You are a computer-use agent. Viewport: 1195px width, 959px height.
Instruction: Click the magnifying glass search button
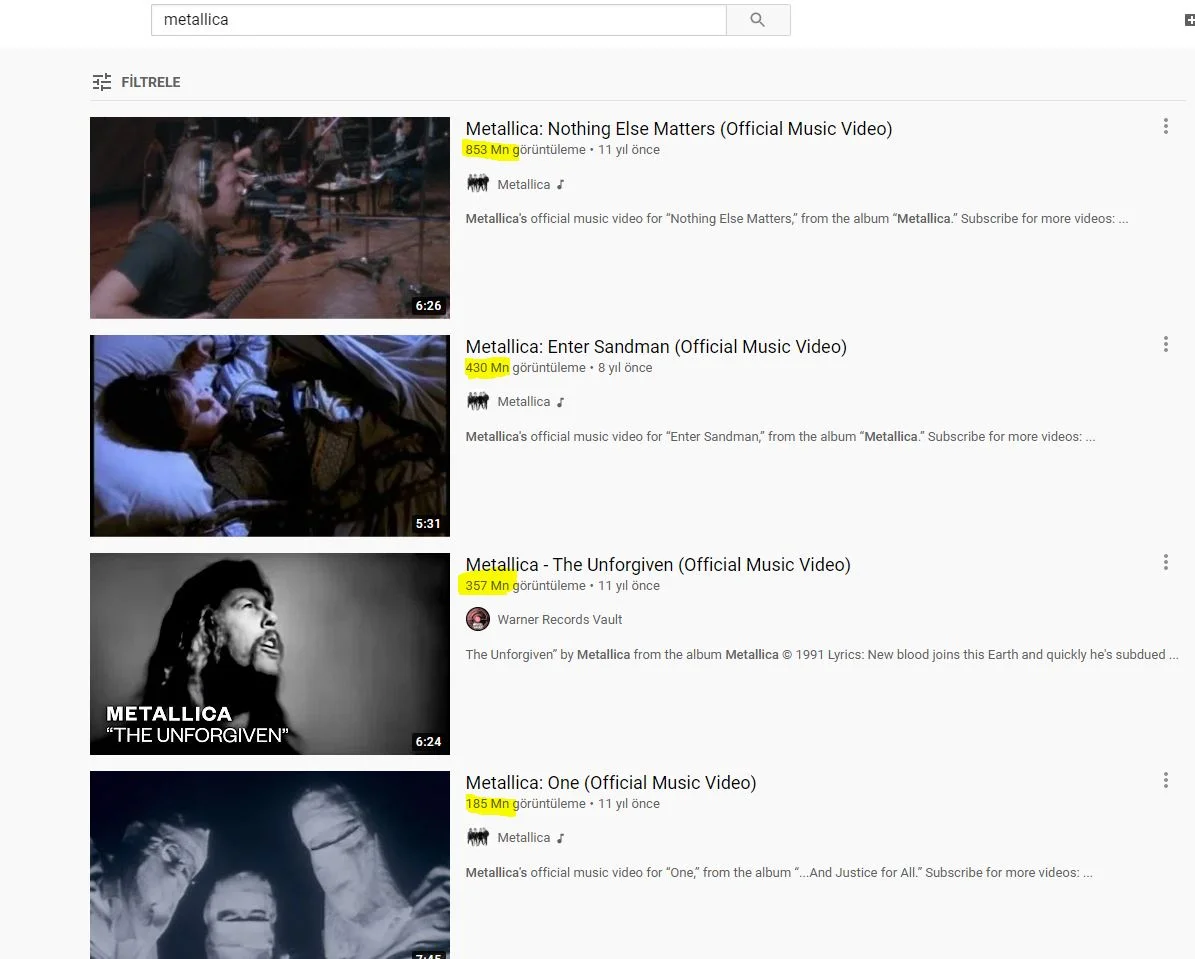coord(757,20)
